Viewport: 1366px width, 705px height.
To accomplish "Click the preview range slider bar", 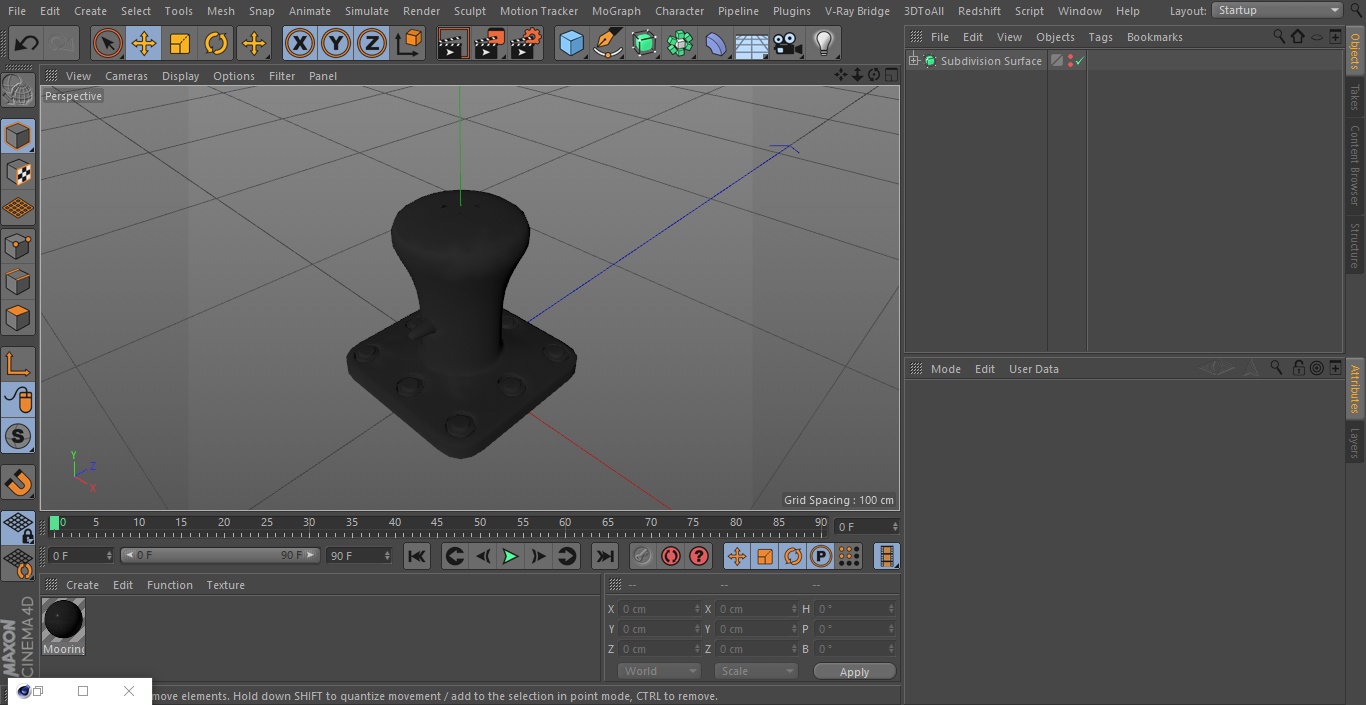I will [x=220, y=555].
